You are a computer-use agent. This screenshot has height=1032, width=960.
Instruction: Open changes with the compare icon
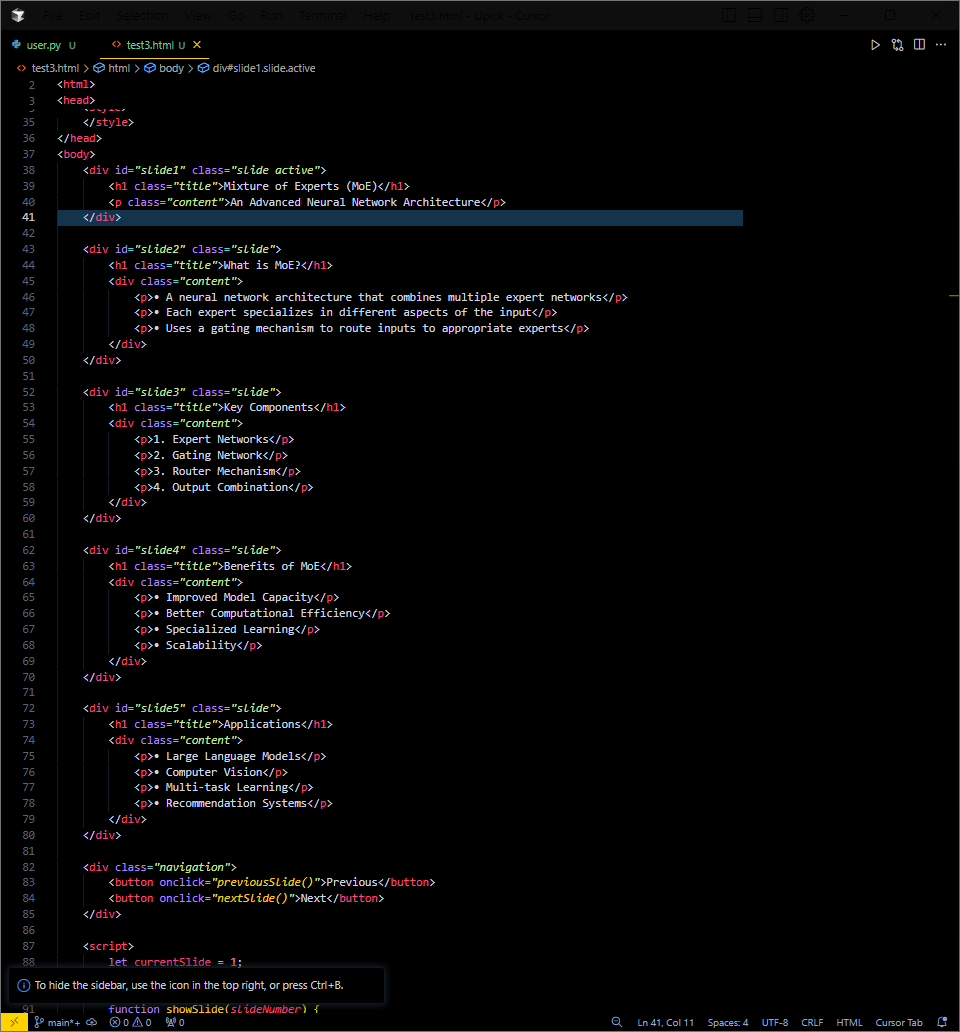pyautogui.click(x=897, y=45)
